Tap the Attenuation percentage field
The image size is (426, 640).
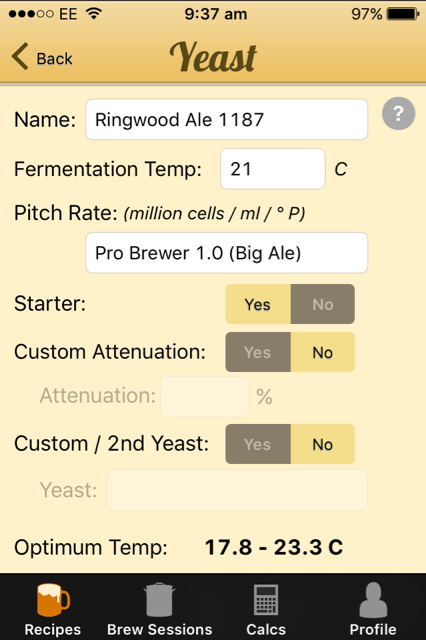(205, 396)
